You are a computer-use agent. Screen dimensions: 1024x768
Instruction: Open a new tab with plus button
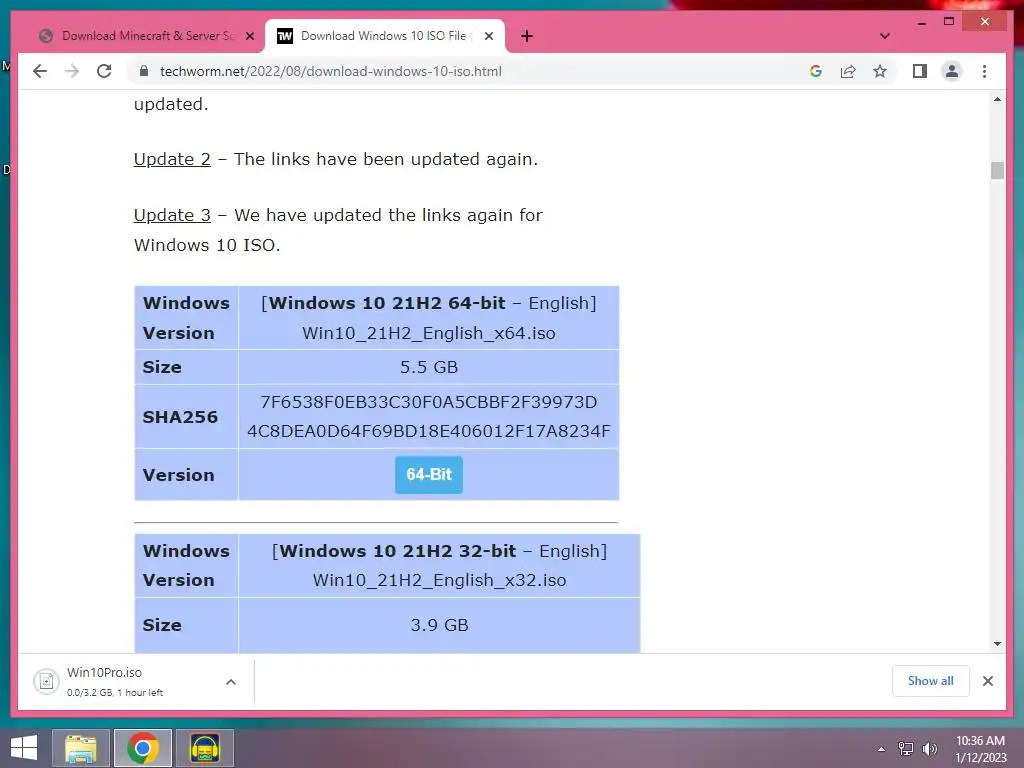click(527, 36)
